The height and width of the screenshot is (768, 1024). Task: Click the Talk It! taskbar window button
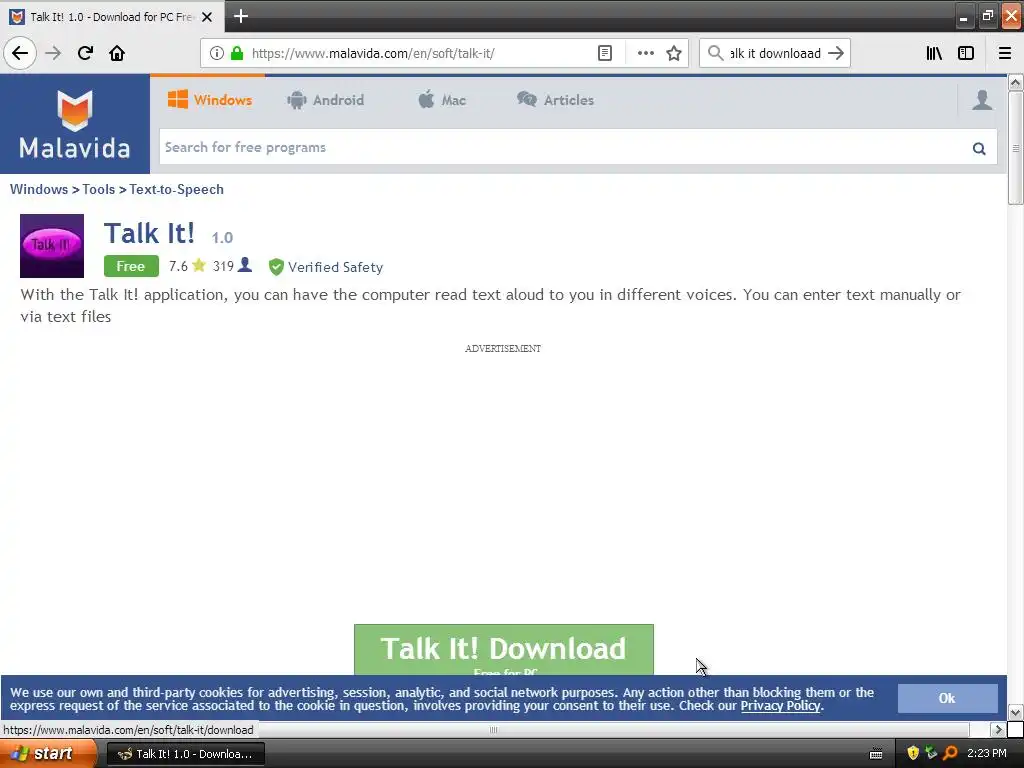(x=185, y=754)
